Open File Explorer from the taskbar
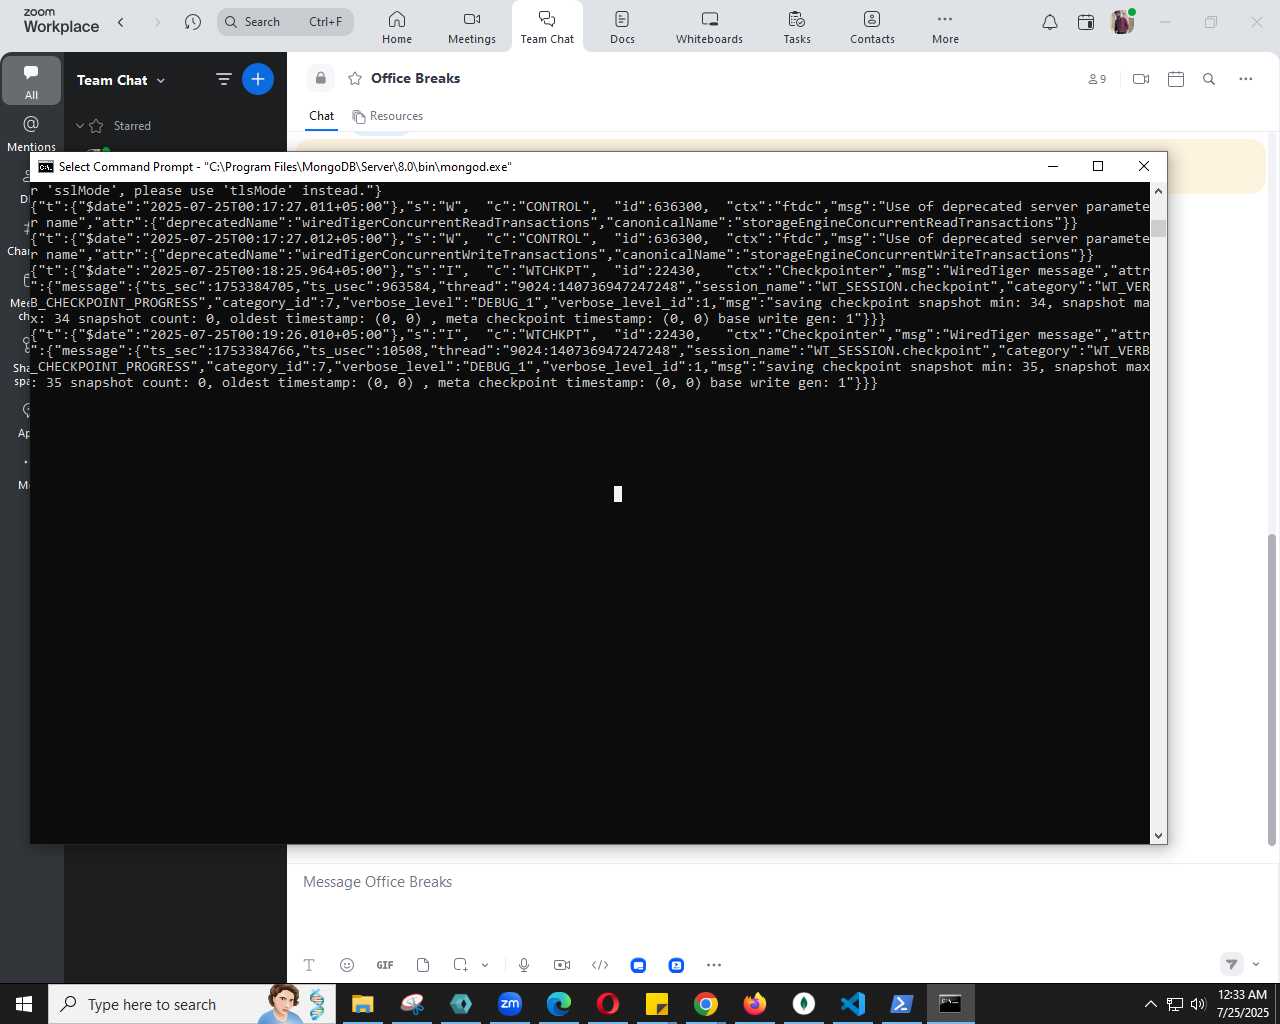The image size is (1280, 1024). pos(362,1004)
